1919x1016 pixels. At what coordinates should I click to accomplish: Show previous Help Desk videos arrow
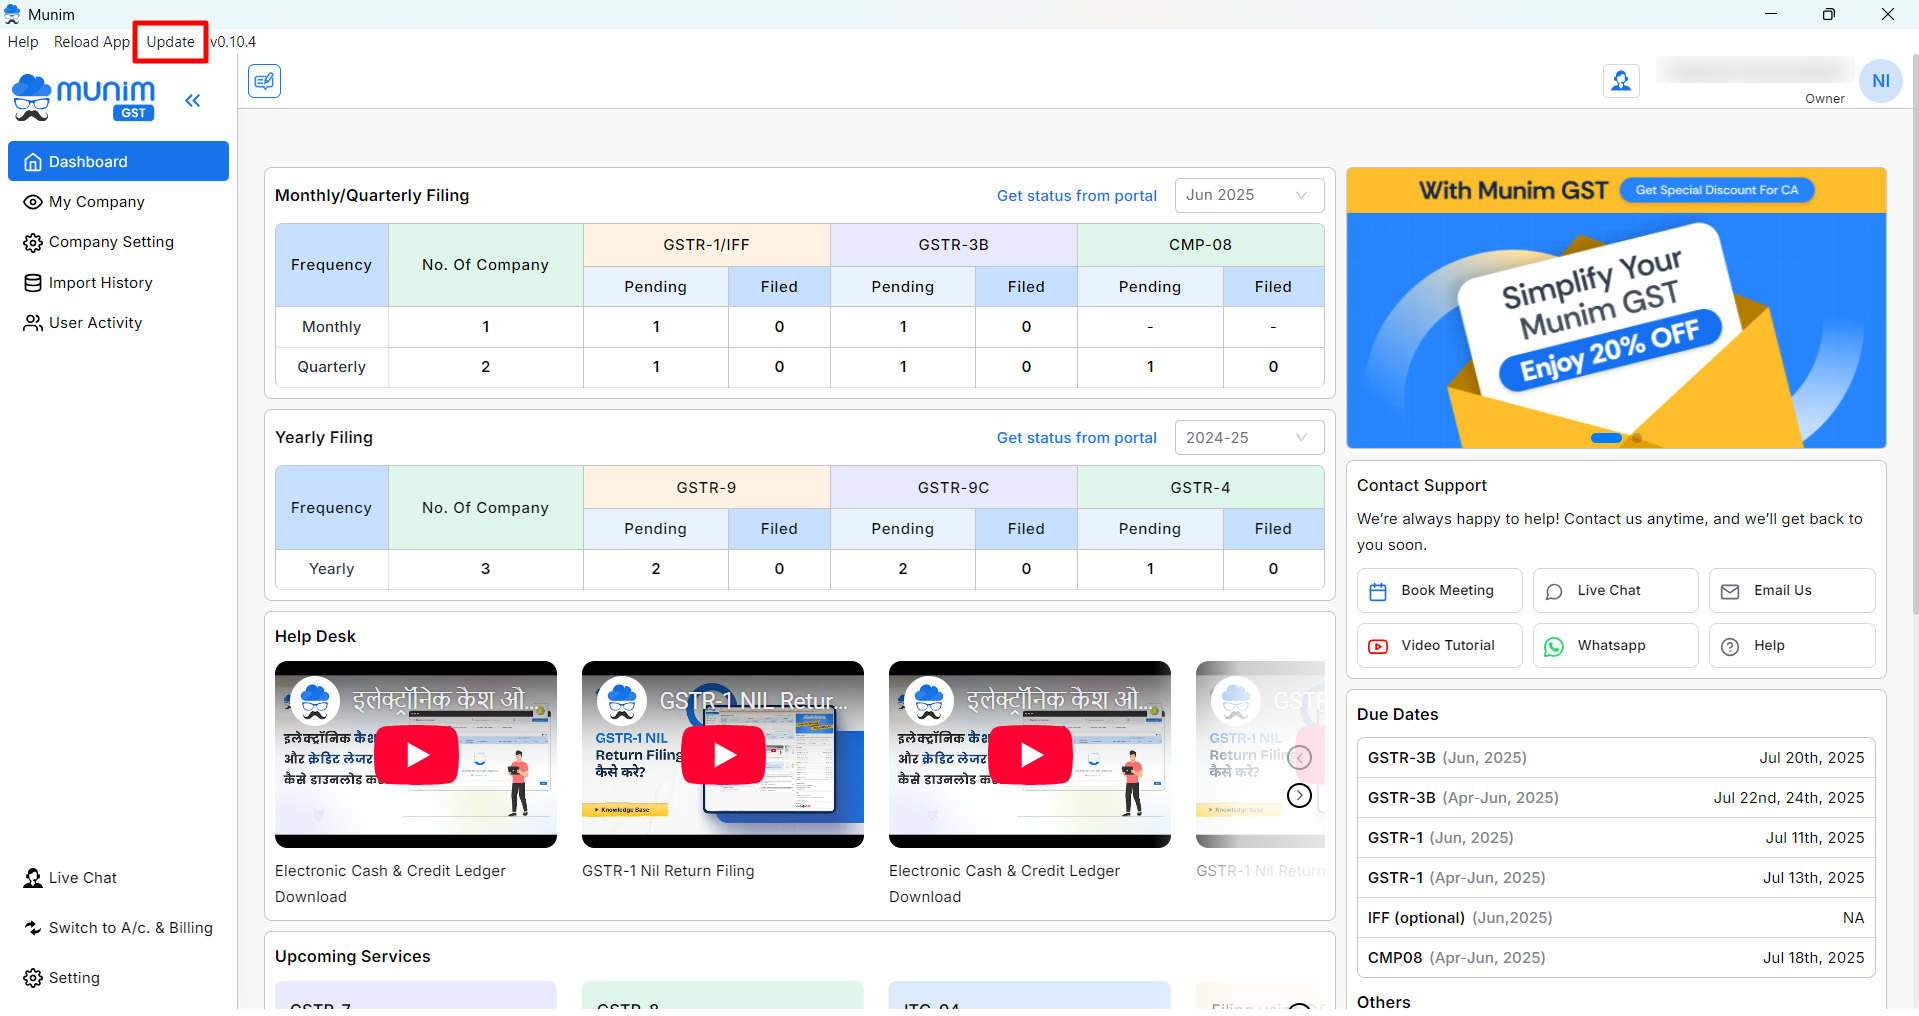point(1299,757)
